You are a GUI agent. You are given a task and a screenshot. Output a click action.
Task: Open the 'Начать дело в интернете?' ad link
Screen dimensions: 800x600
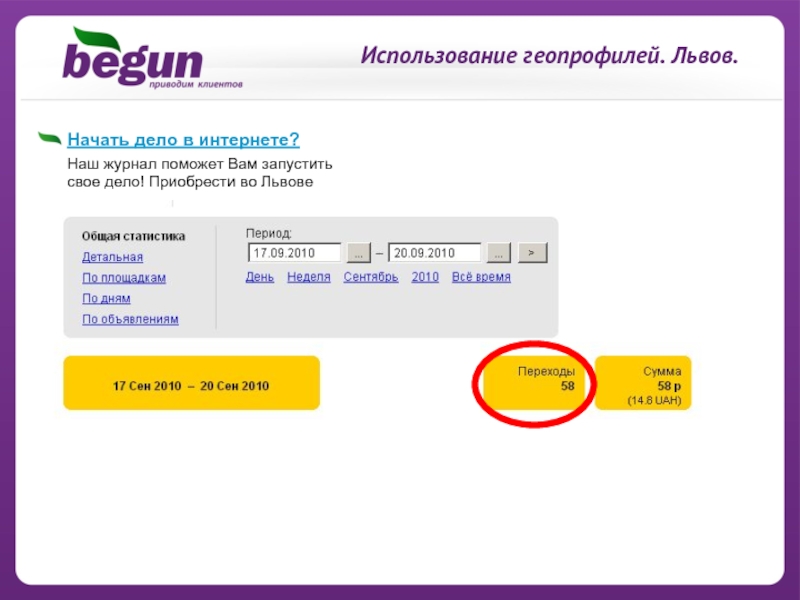183,140
